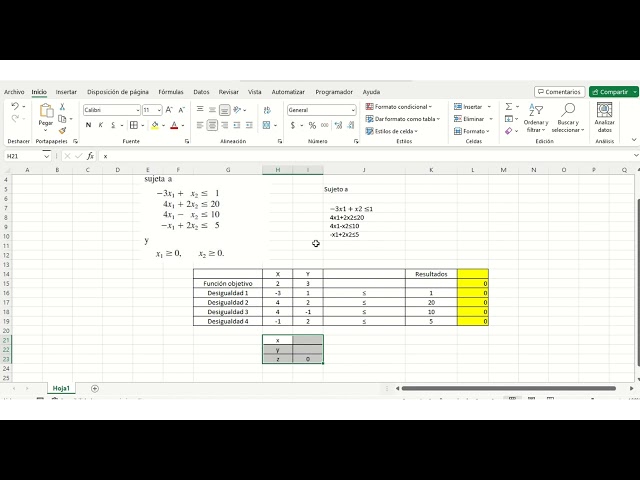Expand Estilos de celda menu
The width and height of the screenshot is (640, 480).
tap(391, 131)
